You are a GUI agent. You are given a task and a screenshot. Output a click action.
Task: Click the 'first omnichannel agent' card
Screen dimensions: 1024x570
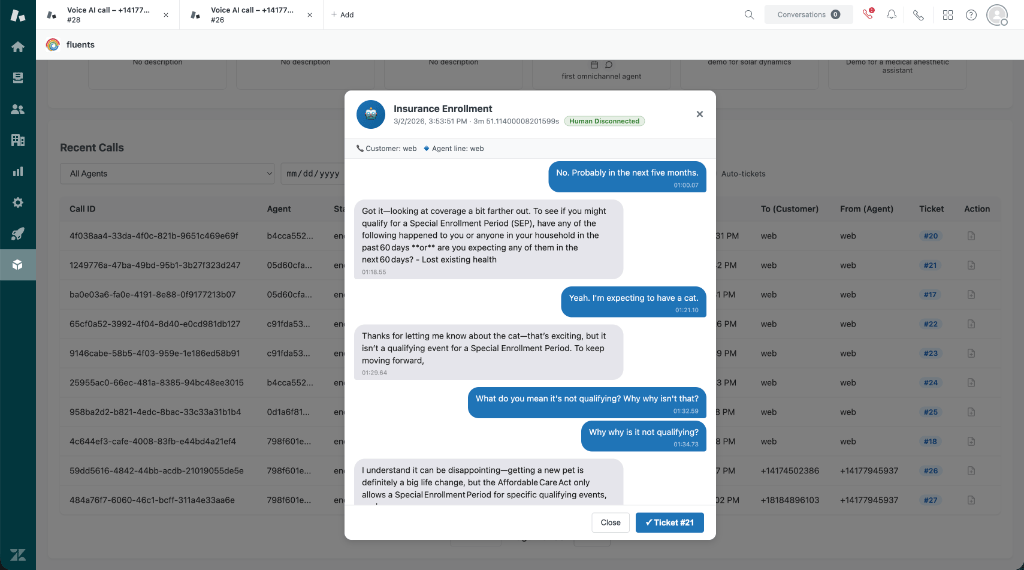(601, 73)
